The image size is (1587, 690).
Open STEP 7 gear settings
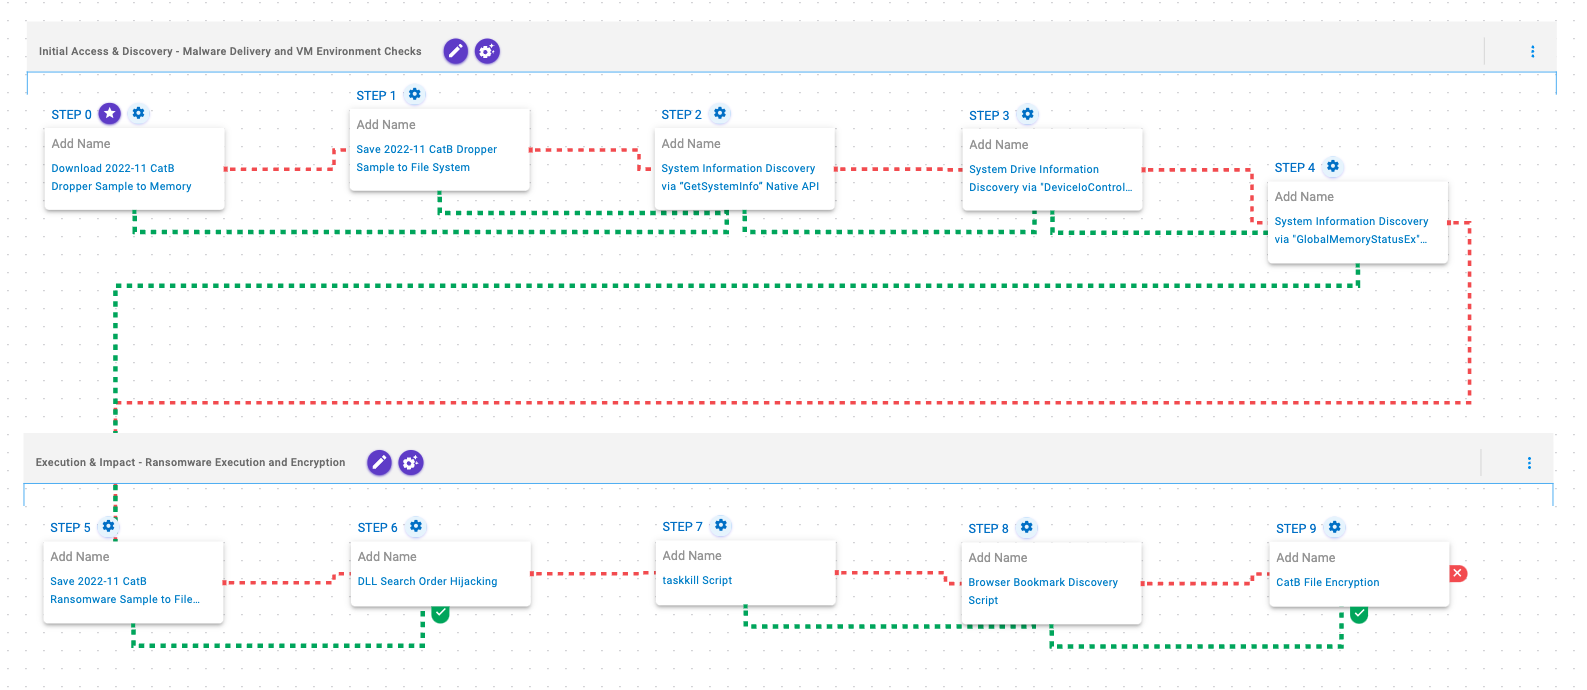pyautogui.click(x=721, y=526)
